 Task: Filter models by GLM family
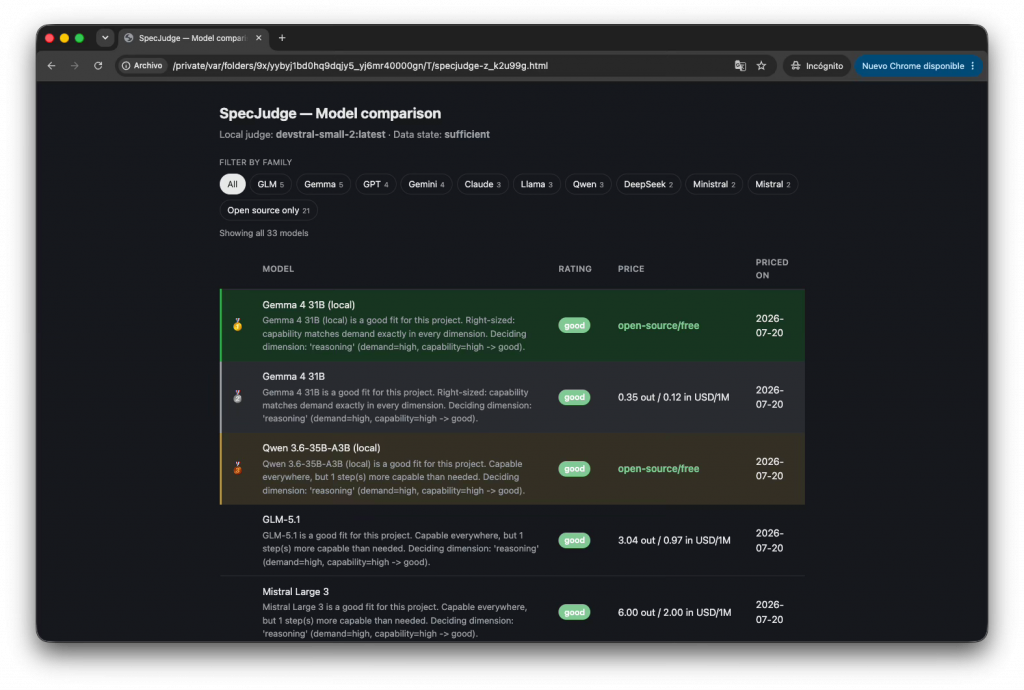coord(270,184)
